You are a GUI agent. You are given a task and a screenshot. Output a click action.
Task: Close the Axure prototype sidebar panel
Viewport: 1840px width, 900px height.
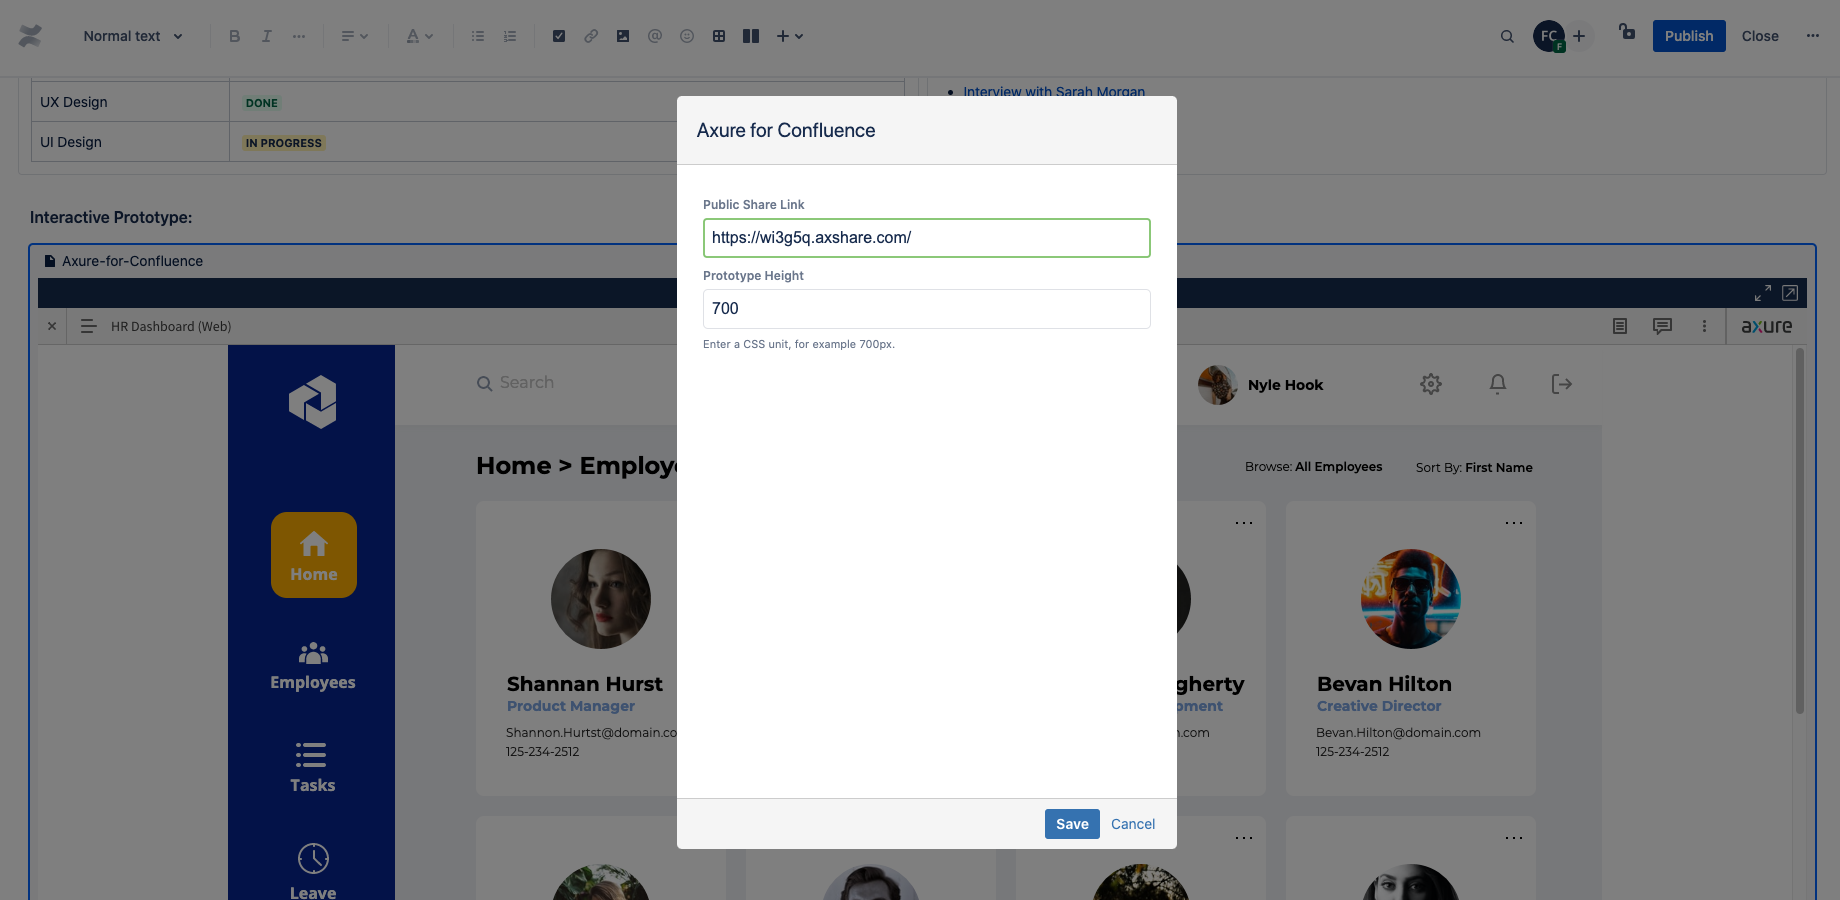[52, 326]
